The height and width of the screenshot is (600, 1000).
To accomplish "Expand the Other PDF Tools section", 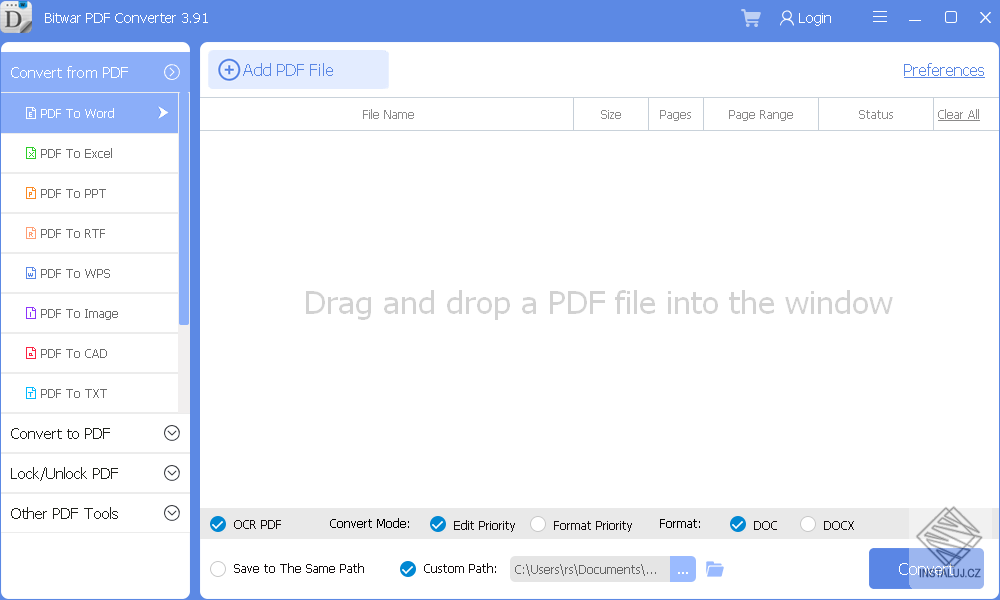I will (172, 513).
